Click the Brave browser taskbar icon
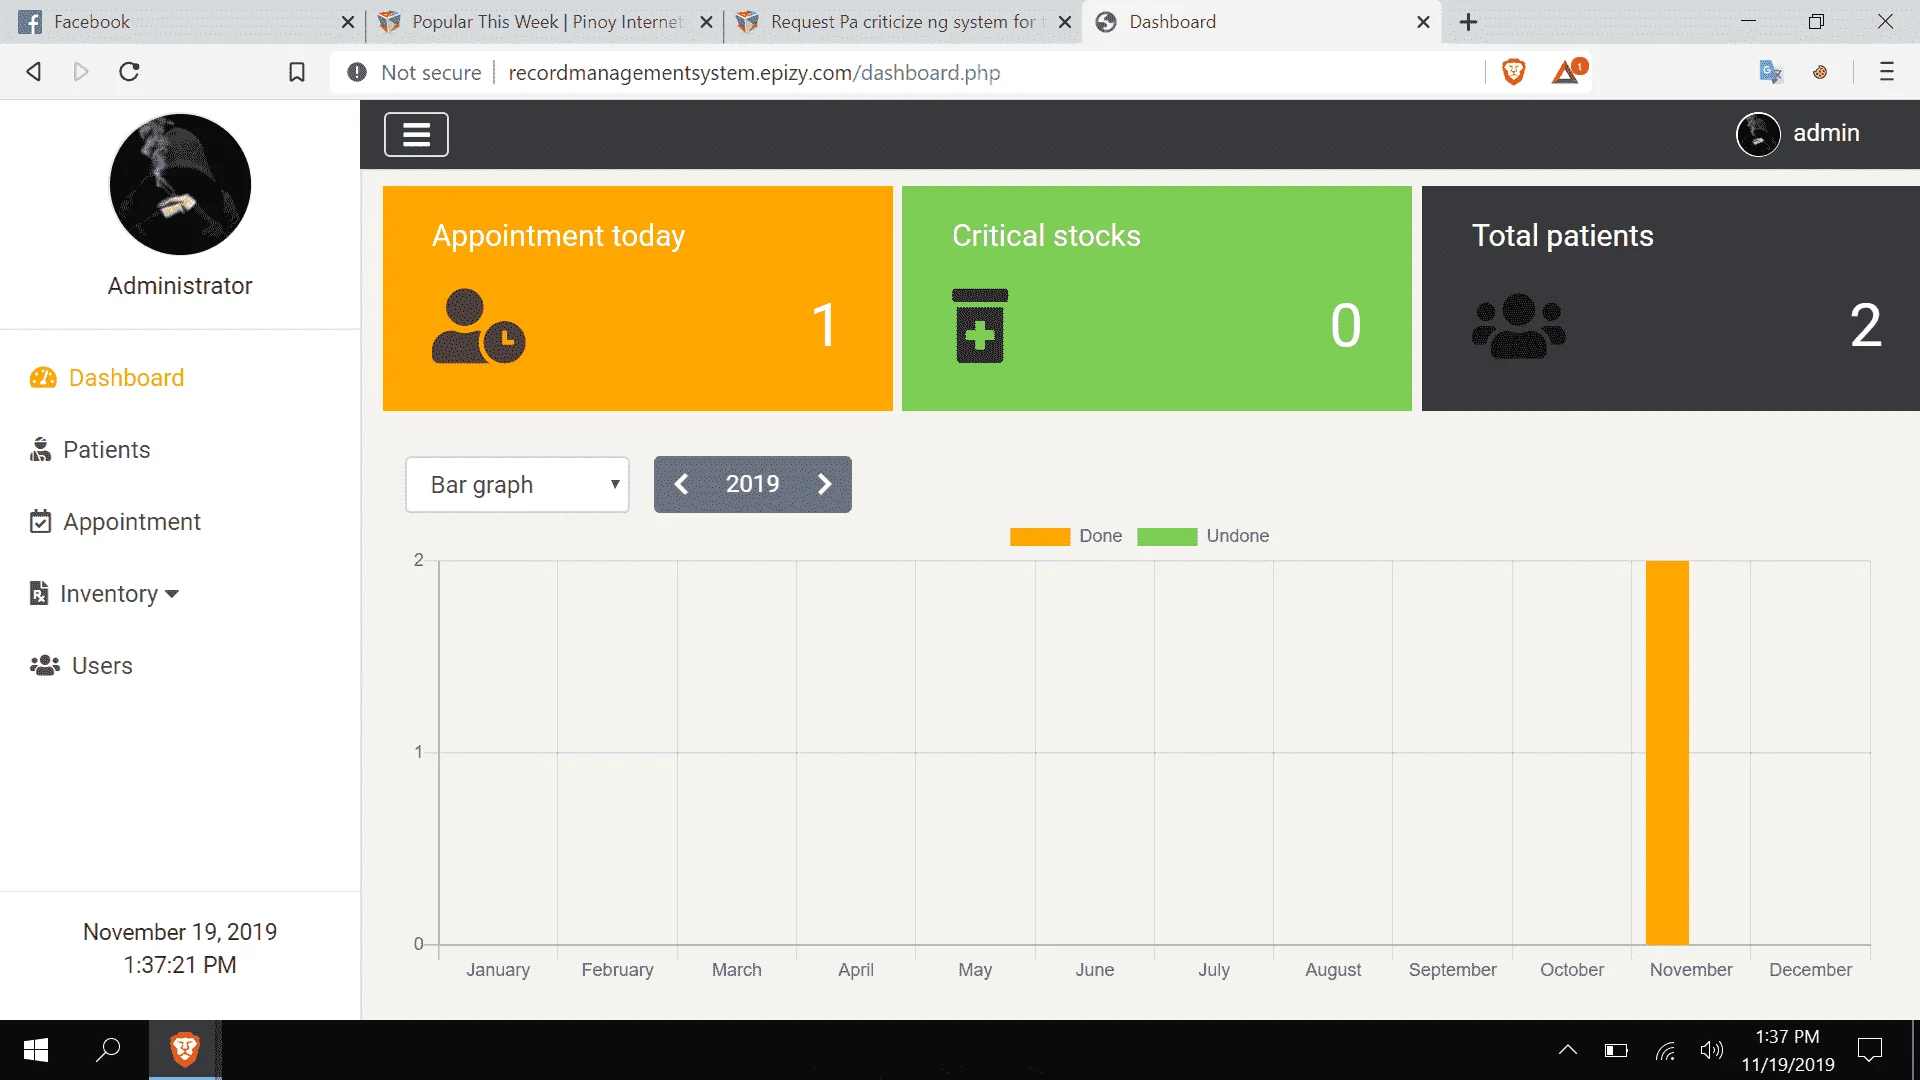This screenshot has height=1080, width=1920. point(185,1050)
